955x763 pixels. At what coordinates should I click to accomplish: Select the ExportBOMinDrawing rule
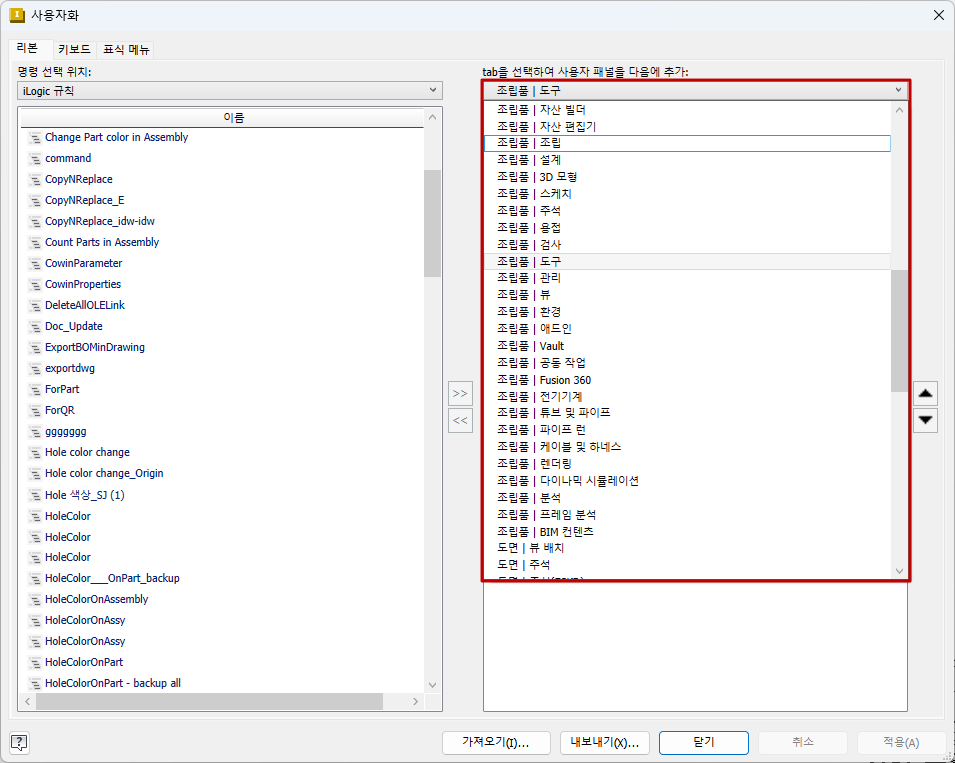(95, 347)
